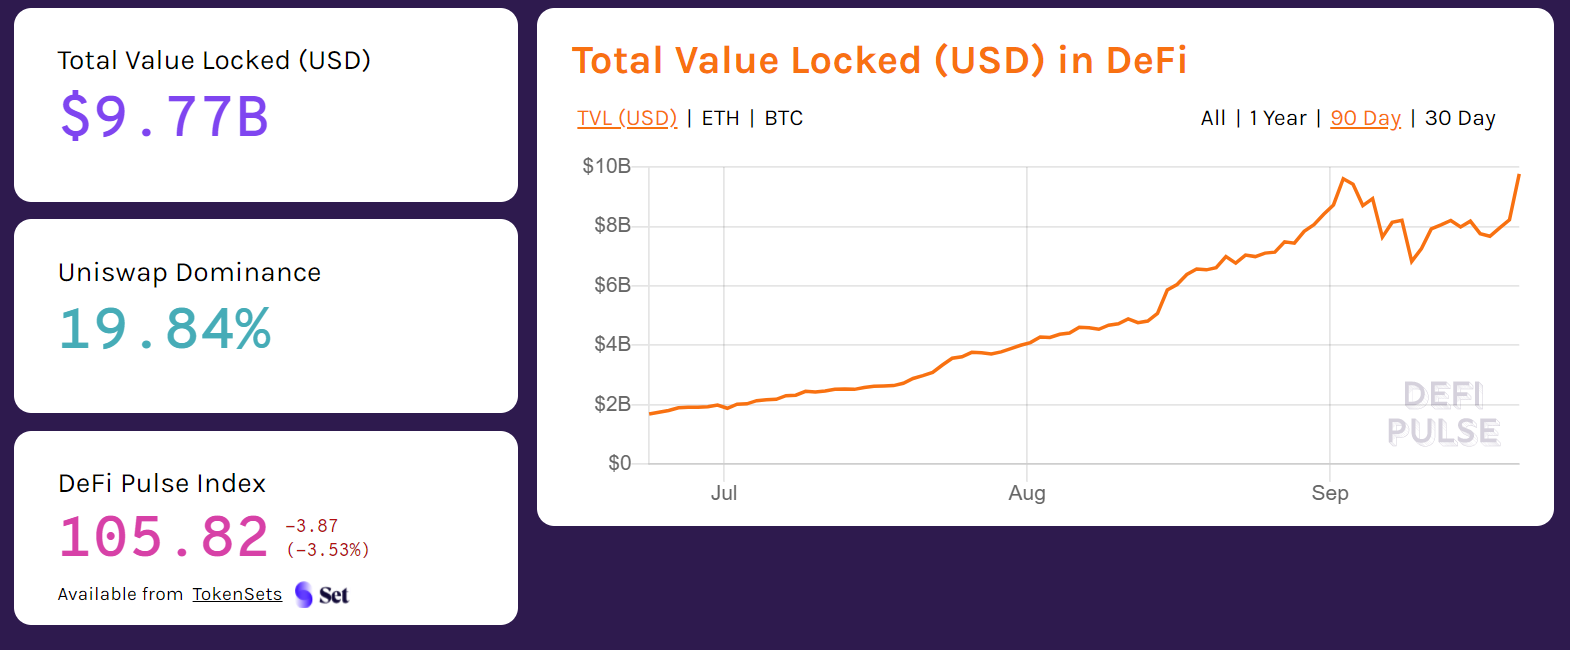The image size is (1570, 650).
Task: Select the 30 Day time range
Action: (1459, 117)
